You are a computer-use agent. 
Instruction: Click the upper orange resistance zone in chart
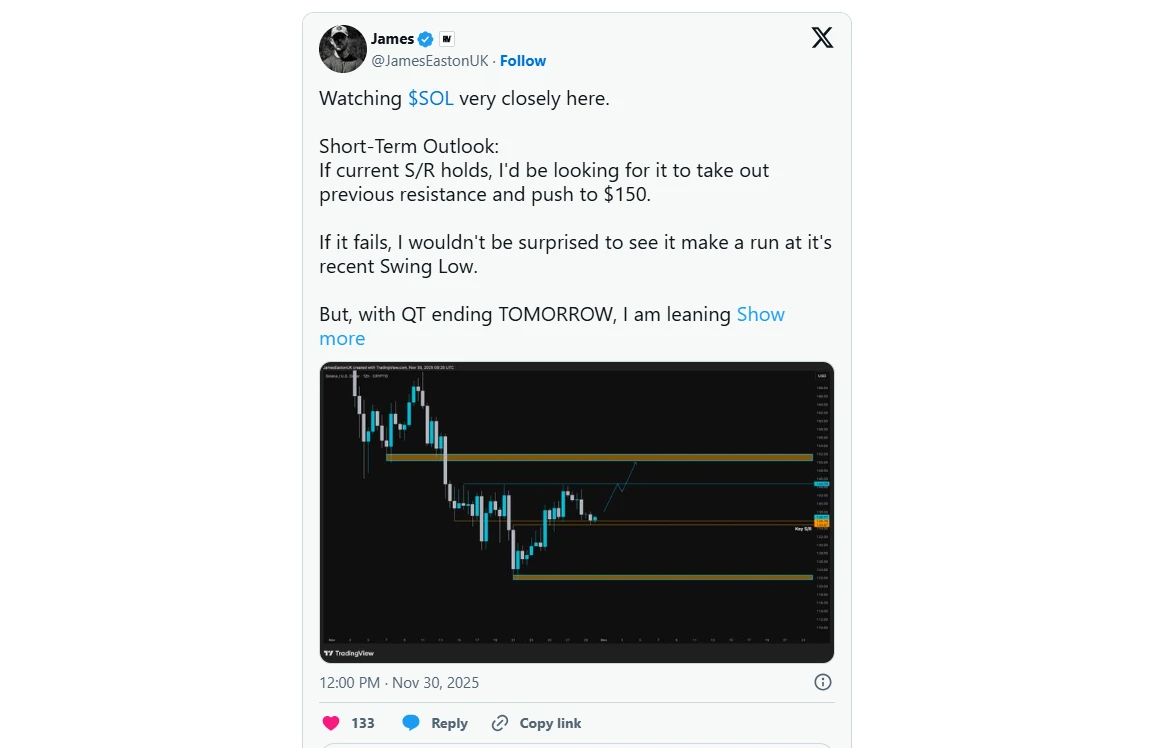click(x=600, y=457)
